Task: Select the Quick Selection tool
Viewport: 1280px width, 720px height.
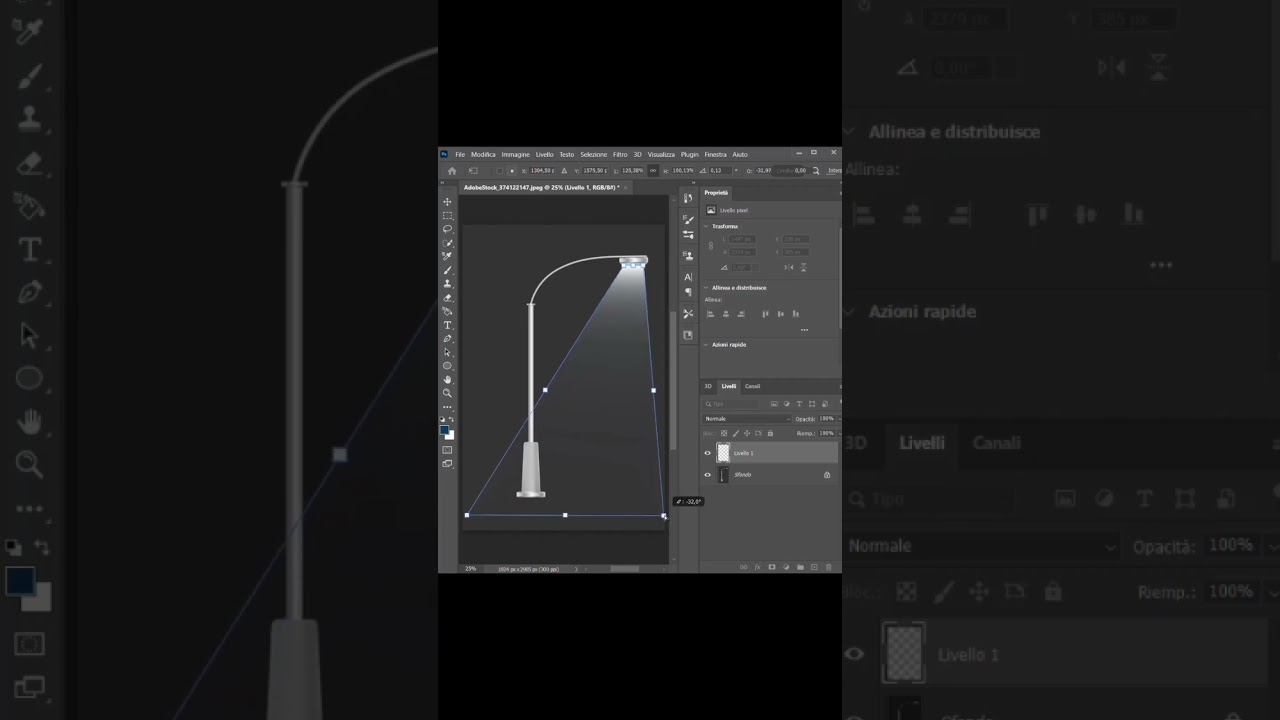Action: [447, 243]
